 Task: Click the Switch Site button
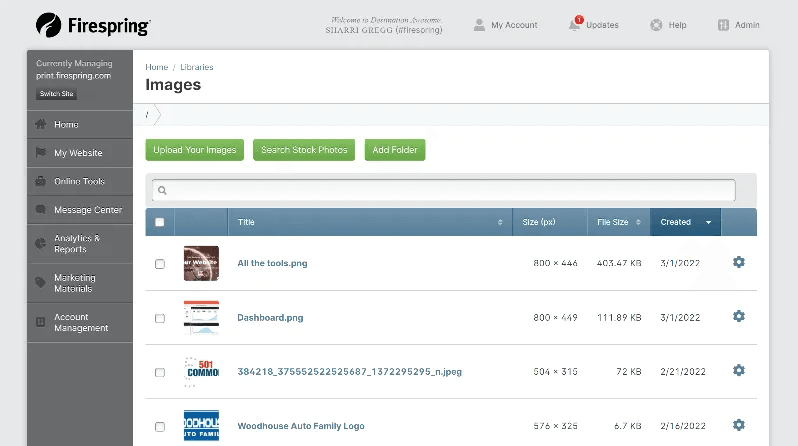pyautogui.click(x=56, y=94)
